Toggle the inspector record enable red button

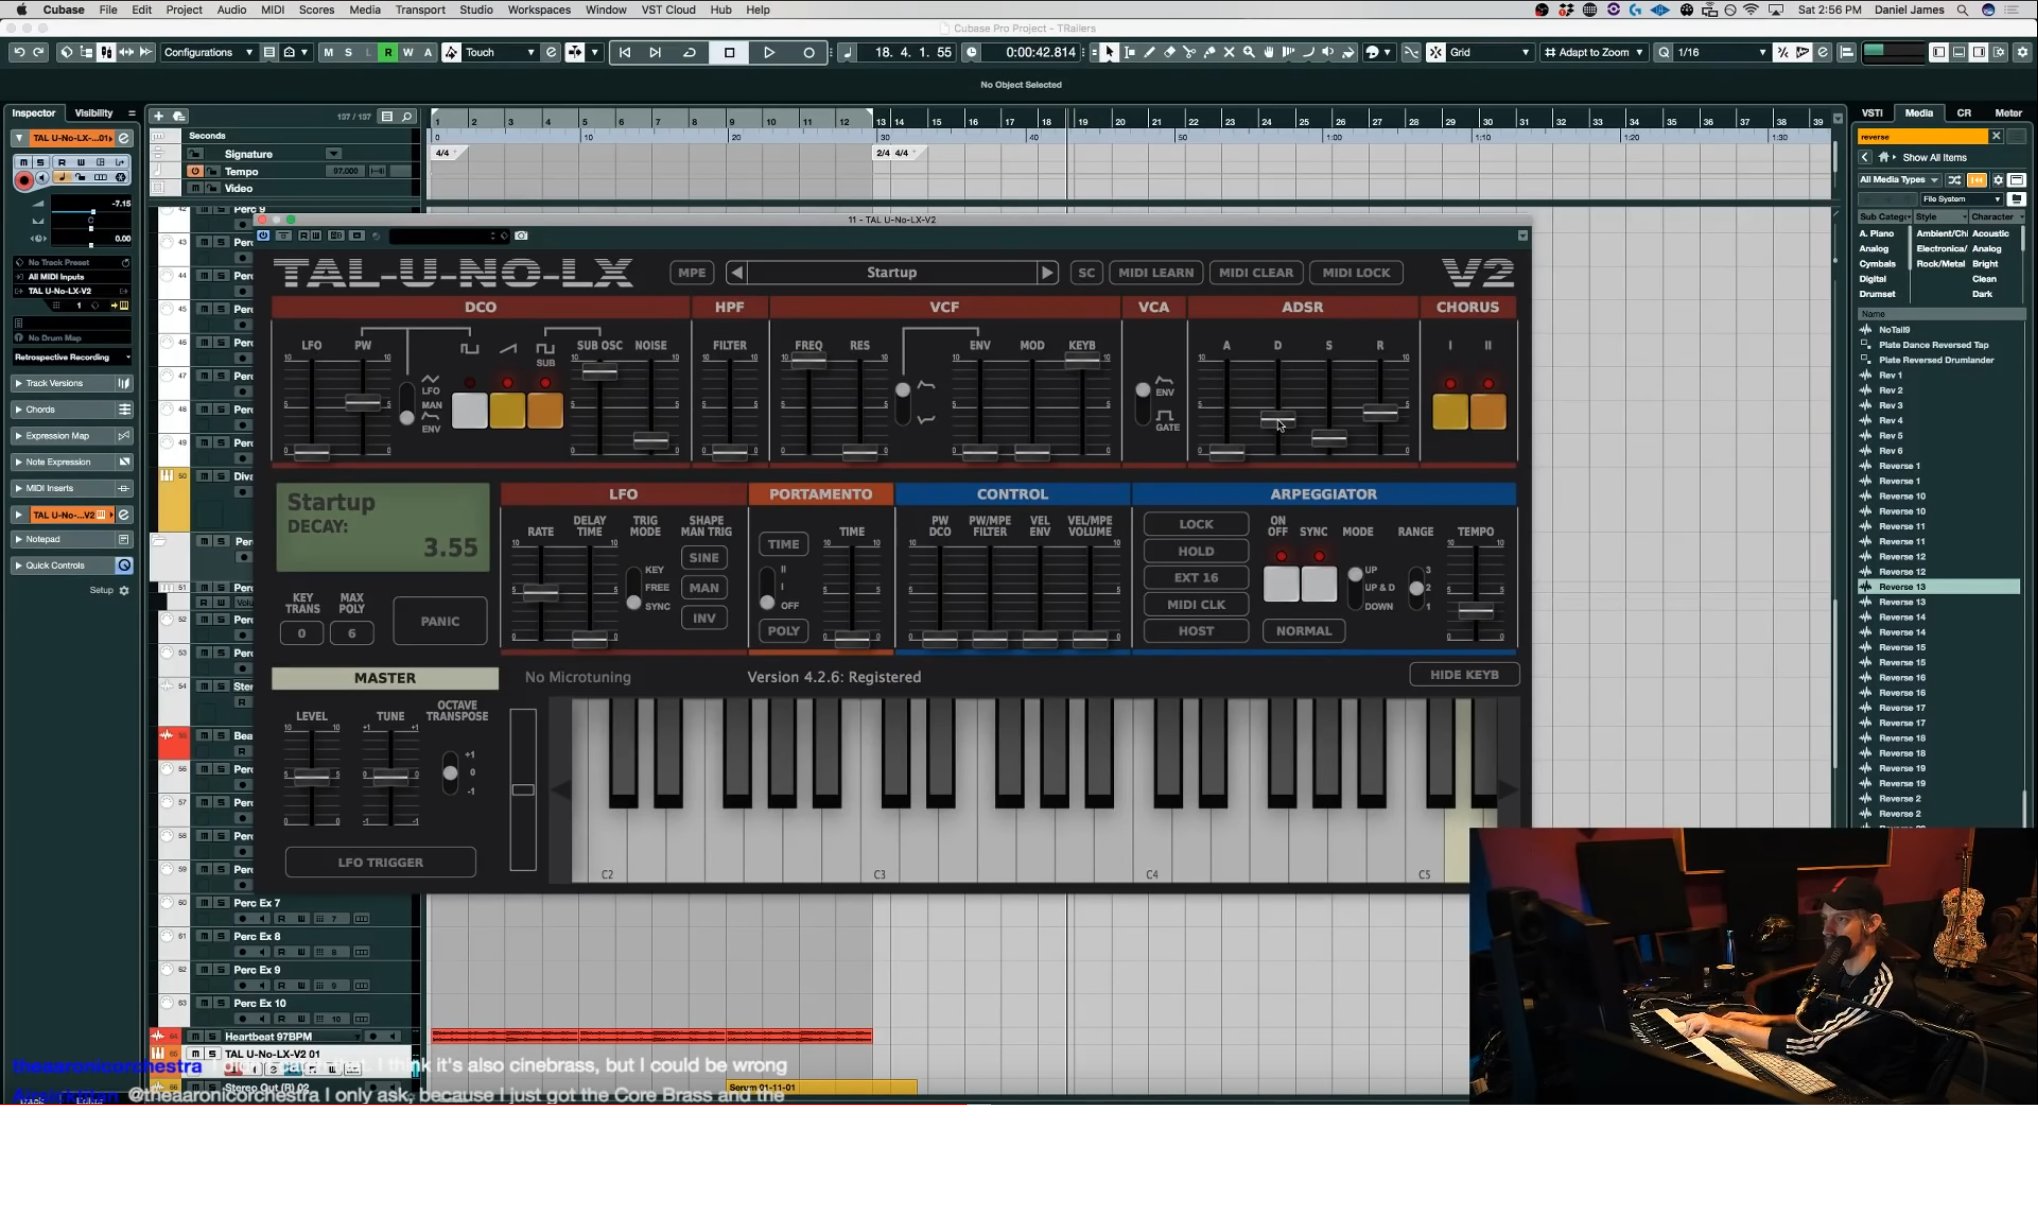23,179
